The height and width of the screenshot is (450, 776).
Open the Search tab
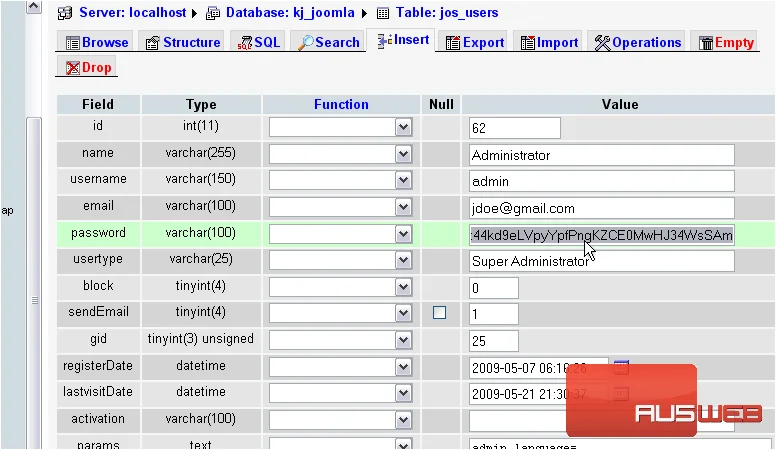[x=328, y=43]
